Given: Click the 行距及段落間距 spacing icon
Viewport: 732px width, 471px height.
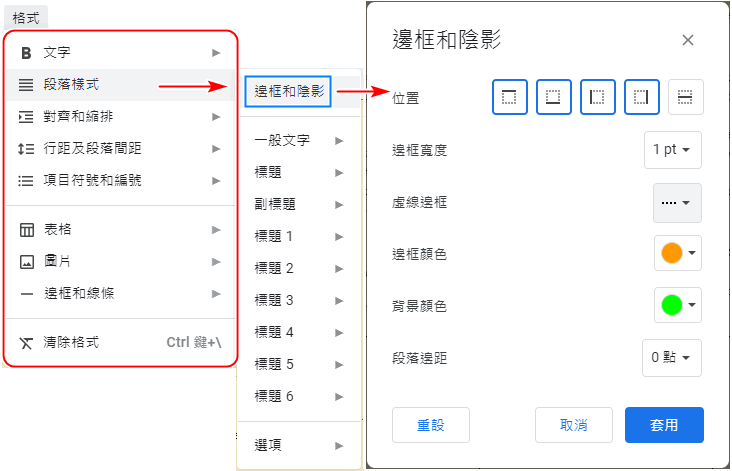Looking at the screenshot, I should click(x=26, y=149).
